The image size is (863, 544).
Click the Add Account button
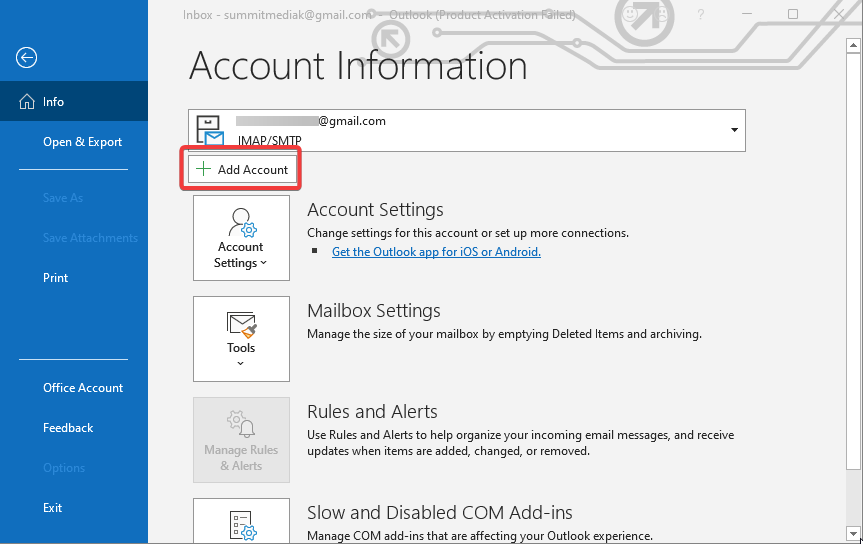coord(242,169)
